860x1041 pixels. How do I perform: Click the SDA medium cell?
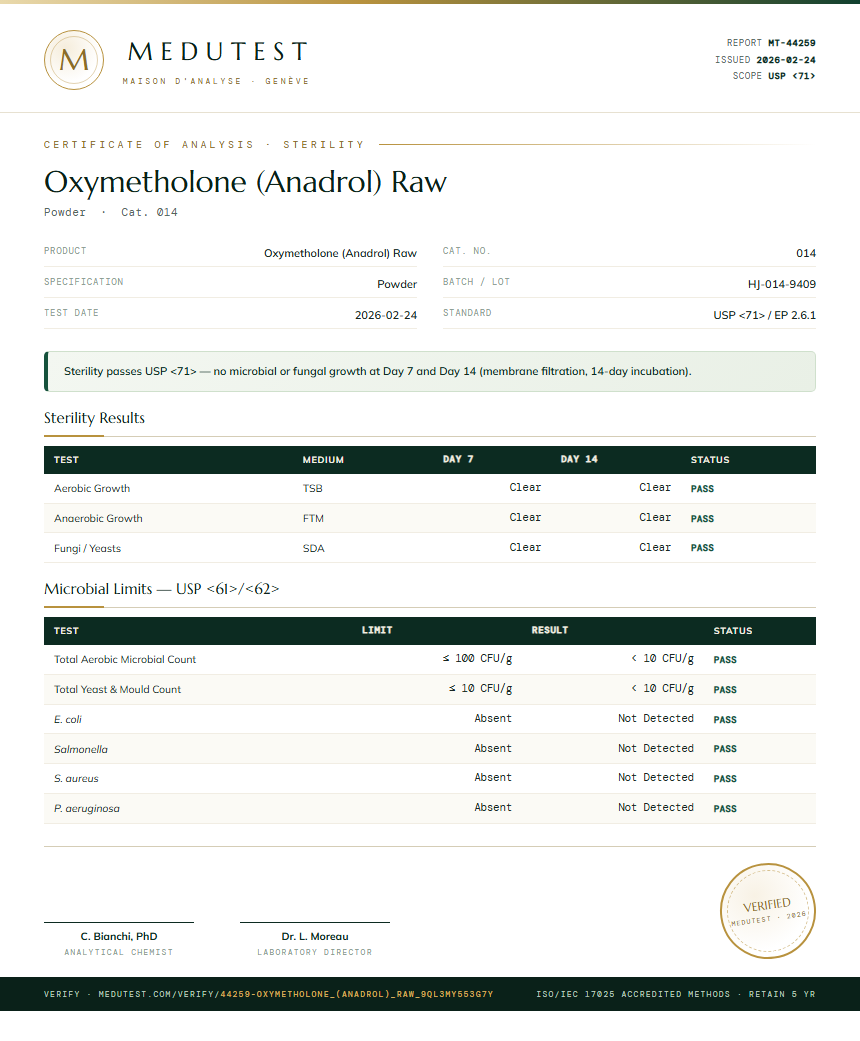313,548
